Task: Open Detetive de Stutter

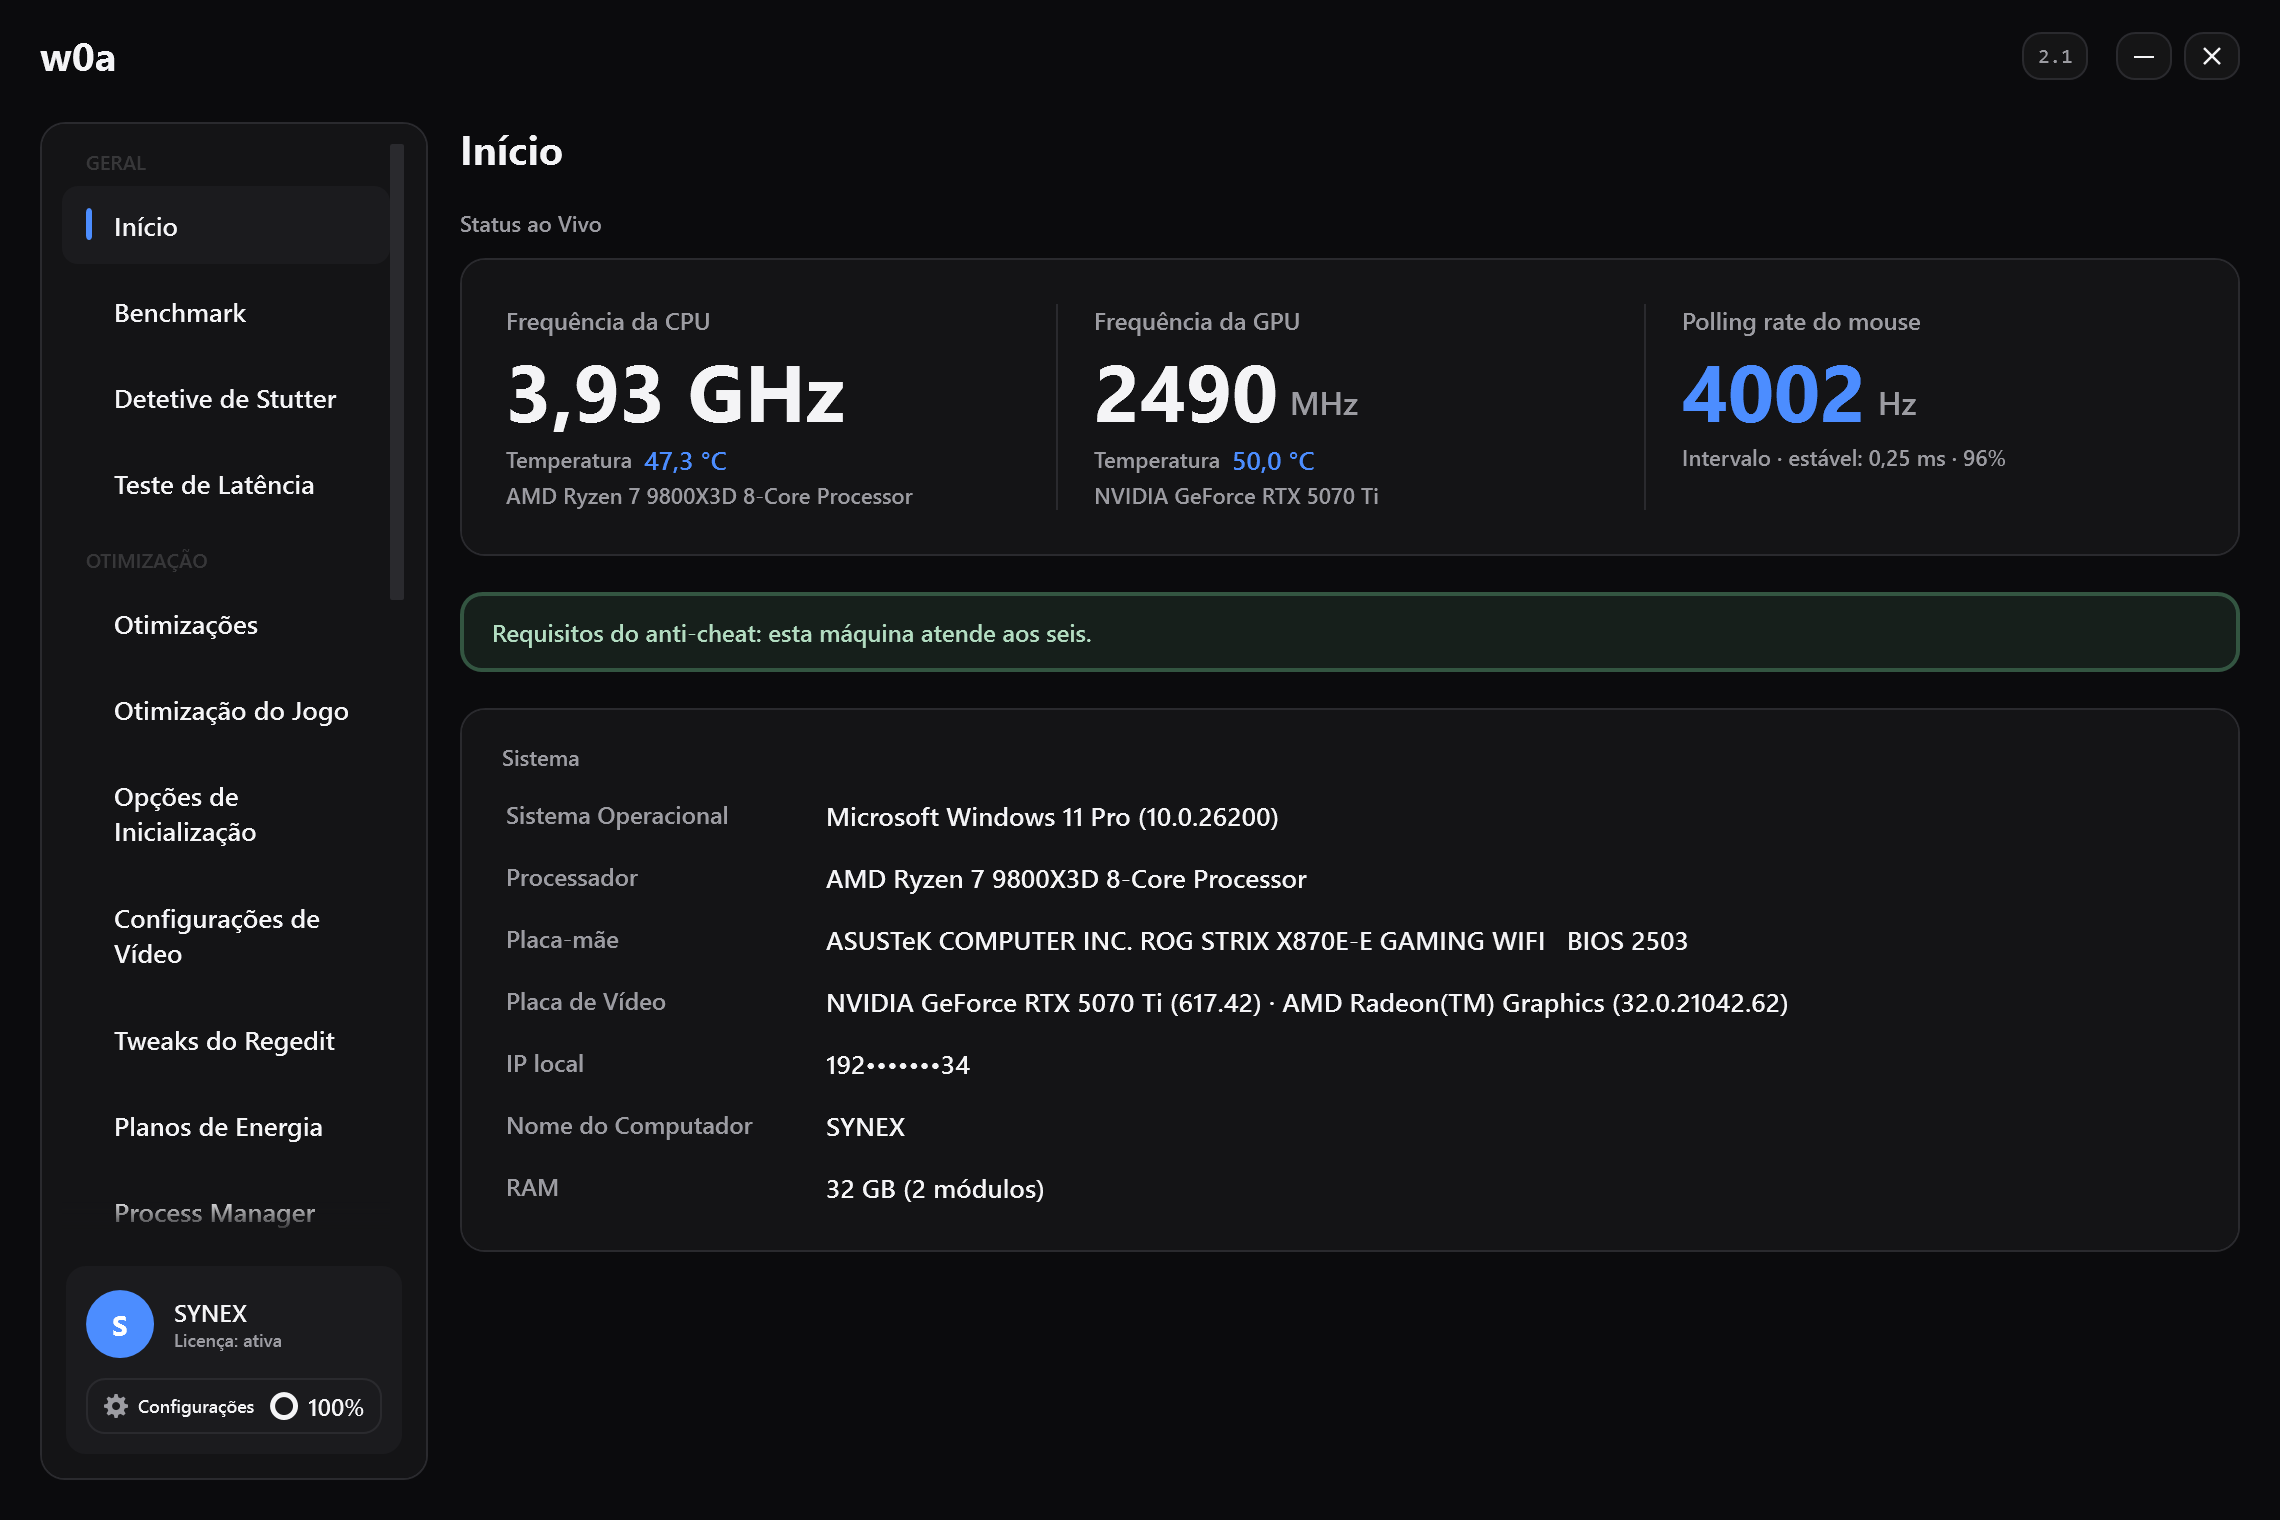Action: tap(226, 399)
